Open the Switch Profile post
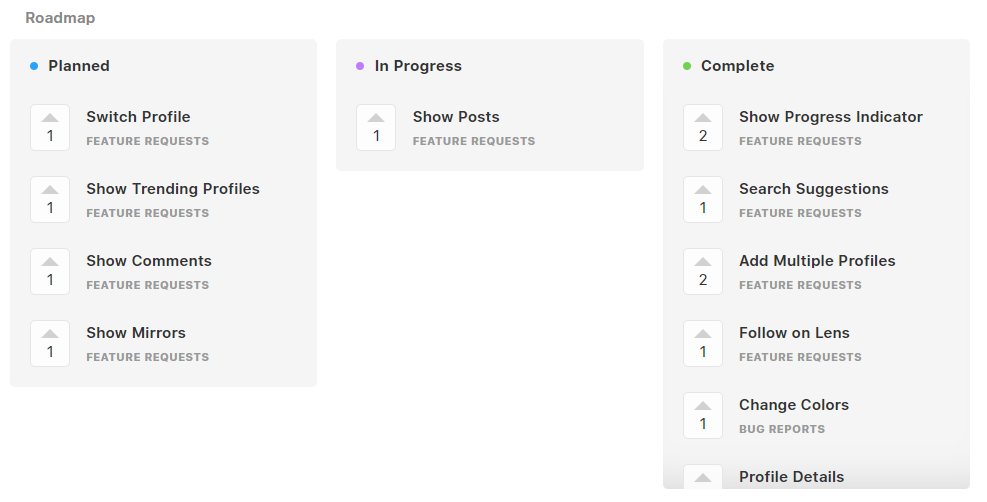The image size is (987, 502). click(138, 117)
